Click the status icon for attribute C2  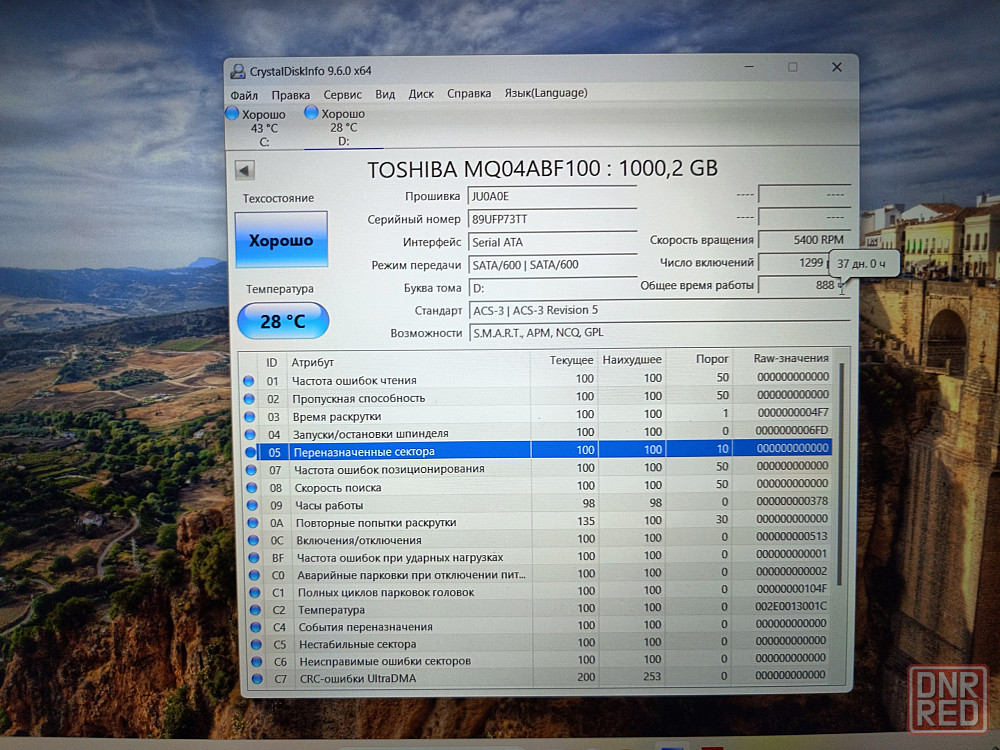click(256, 610)
